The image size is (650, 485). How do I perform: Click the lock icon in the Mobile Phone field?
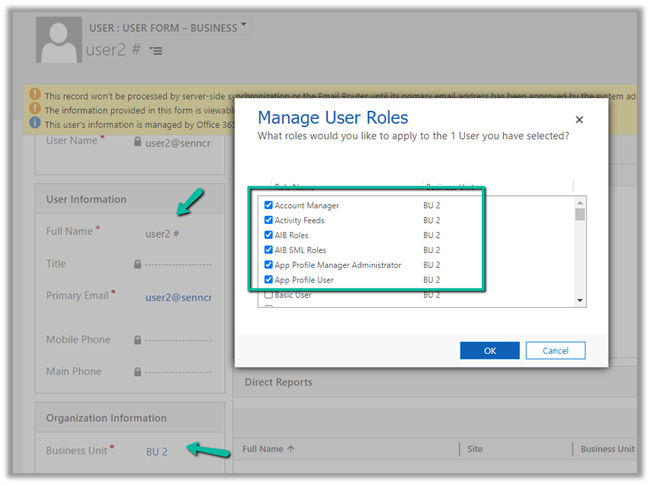[x=137, y=340]
